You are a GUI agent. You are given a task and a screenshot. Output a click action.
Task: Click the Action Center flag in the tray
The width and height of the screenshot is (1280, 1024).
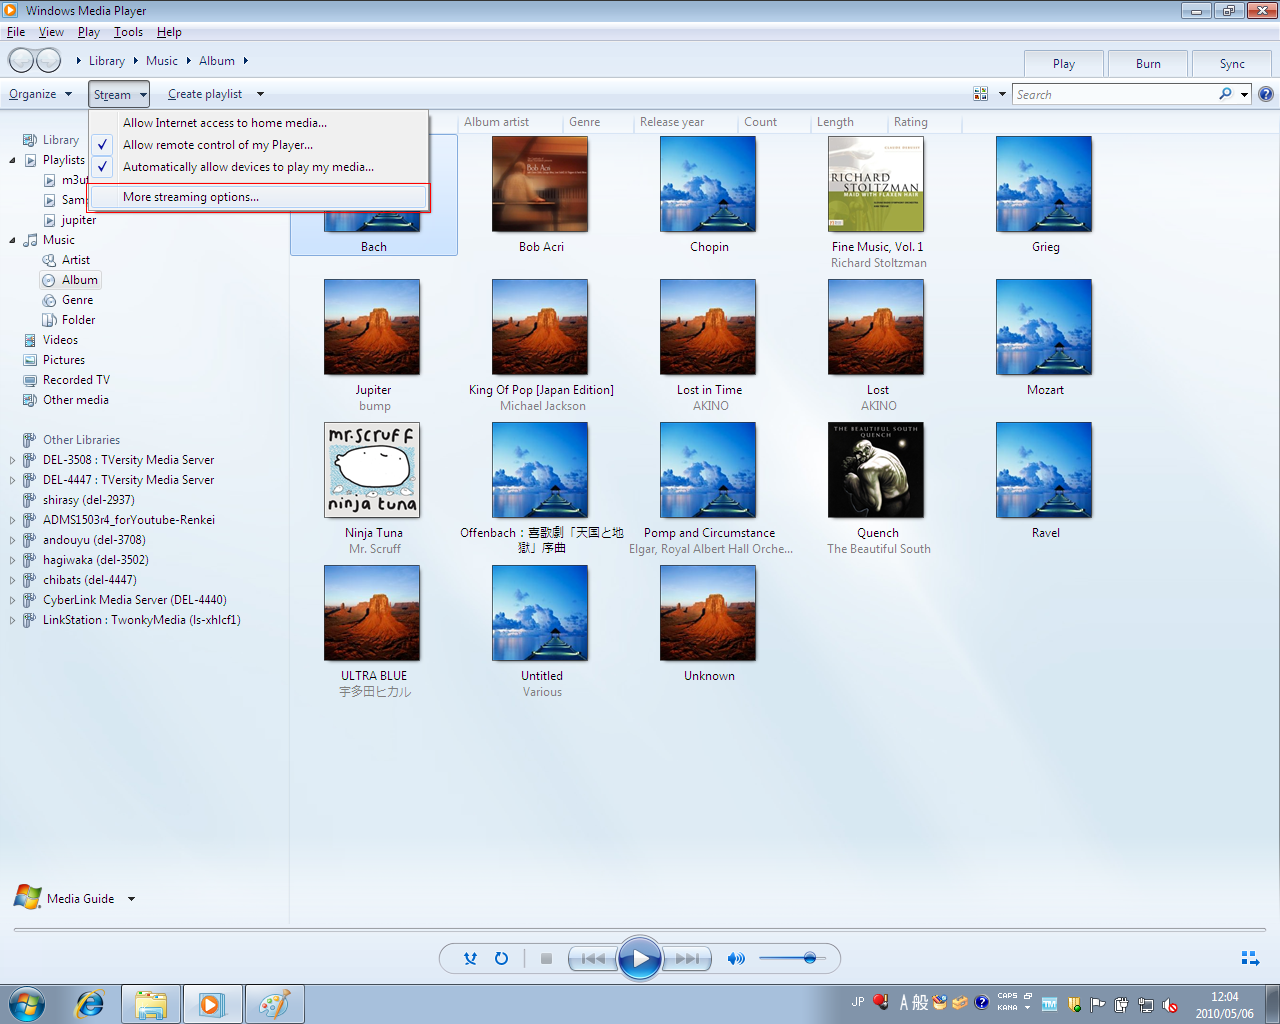pos(1098,1005)
